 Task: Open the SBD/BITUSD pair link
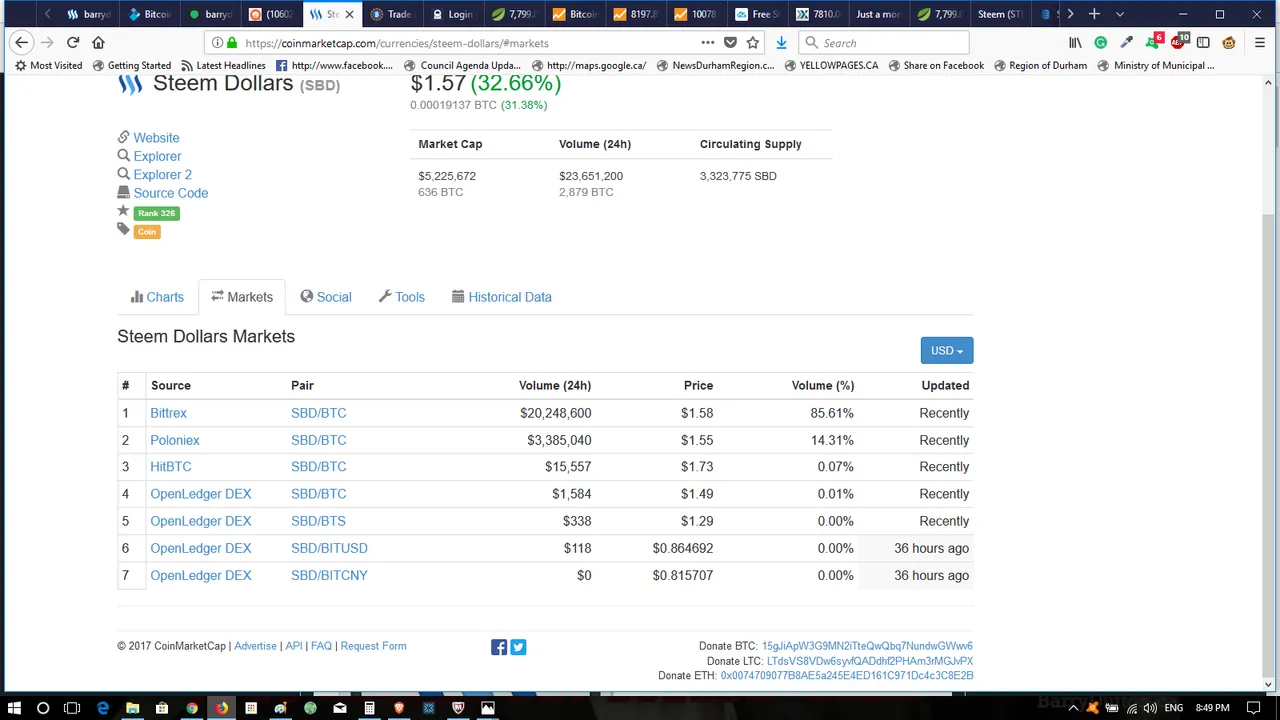click(329, 548)
